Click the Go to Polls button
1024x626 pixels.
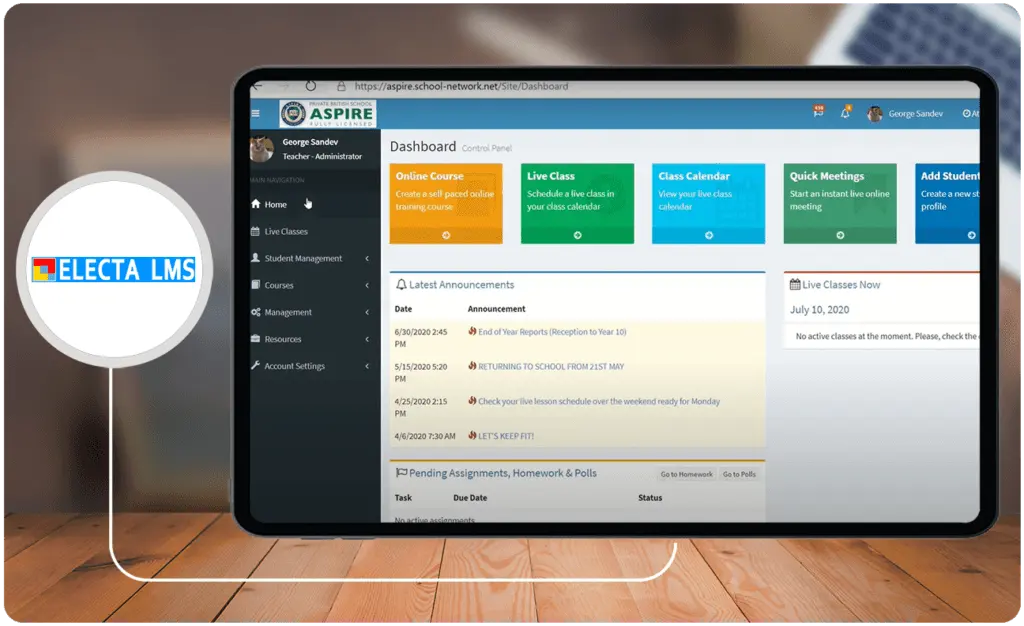(739, 475)
